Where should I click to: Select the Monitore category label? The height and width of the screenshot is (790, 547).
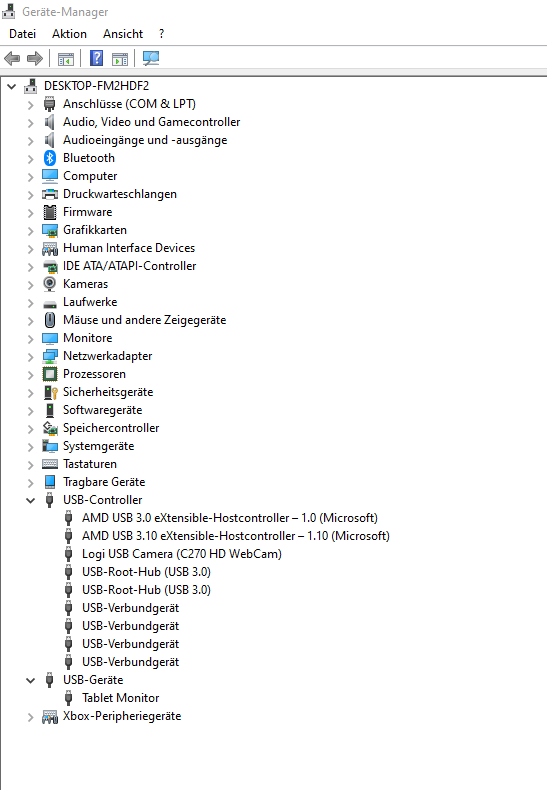[x=88, y=338]
